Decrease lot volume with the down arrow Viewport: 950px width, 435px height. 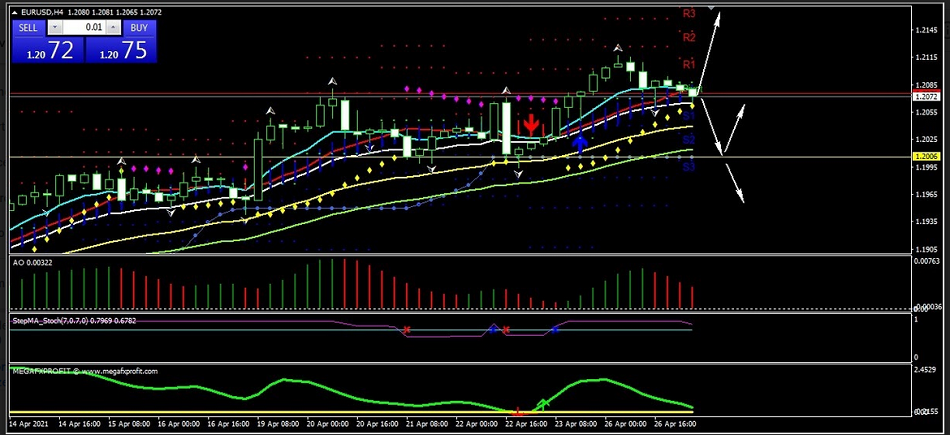click(54, 28)
